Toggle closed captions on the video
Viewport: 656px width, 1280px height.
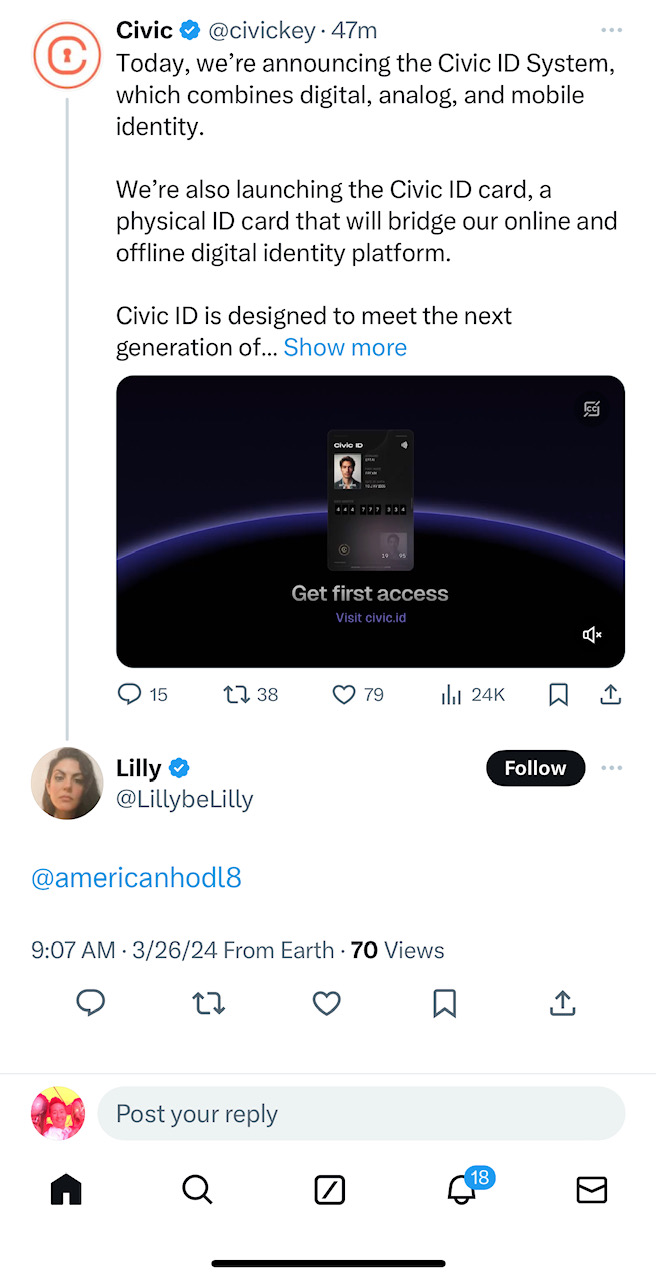tap(592, 409)
